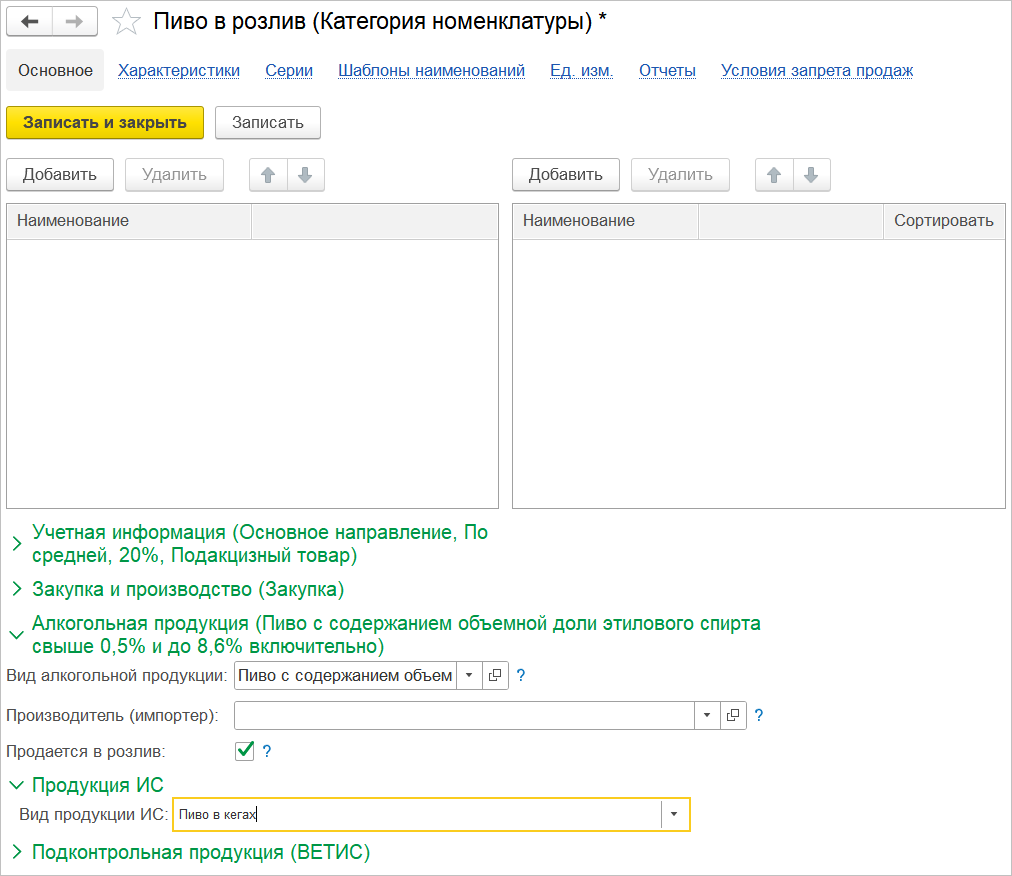Collapse the Алкогольная продукция section

point(16,634)
